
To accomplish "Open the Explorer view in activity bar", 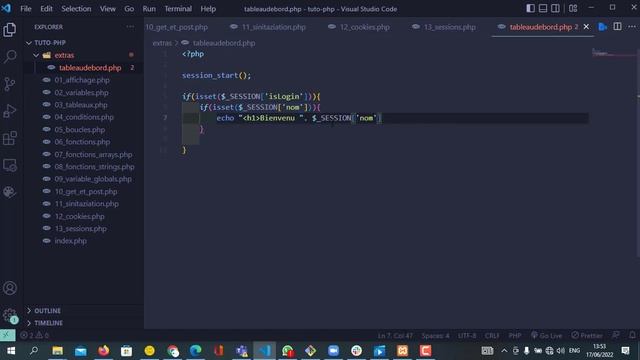I will (x=9, y=30).
